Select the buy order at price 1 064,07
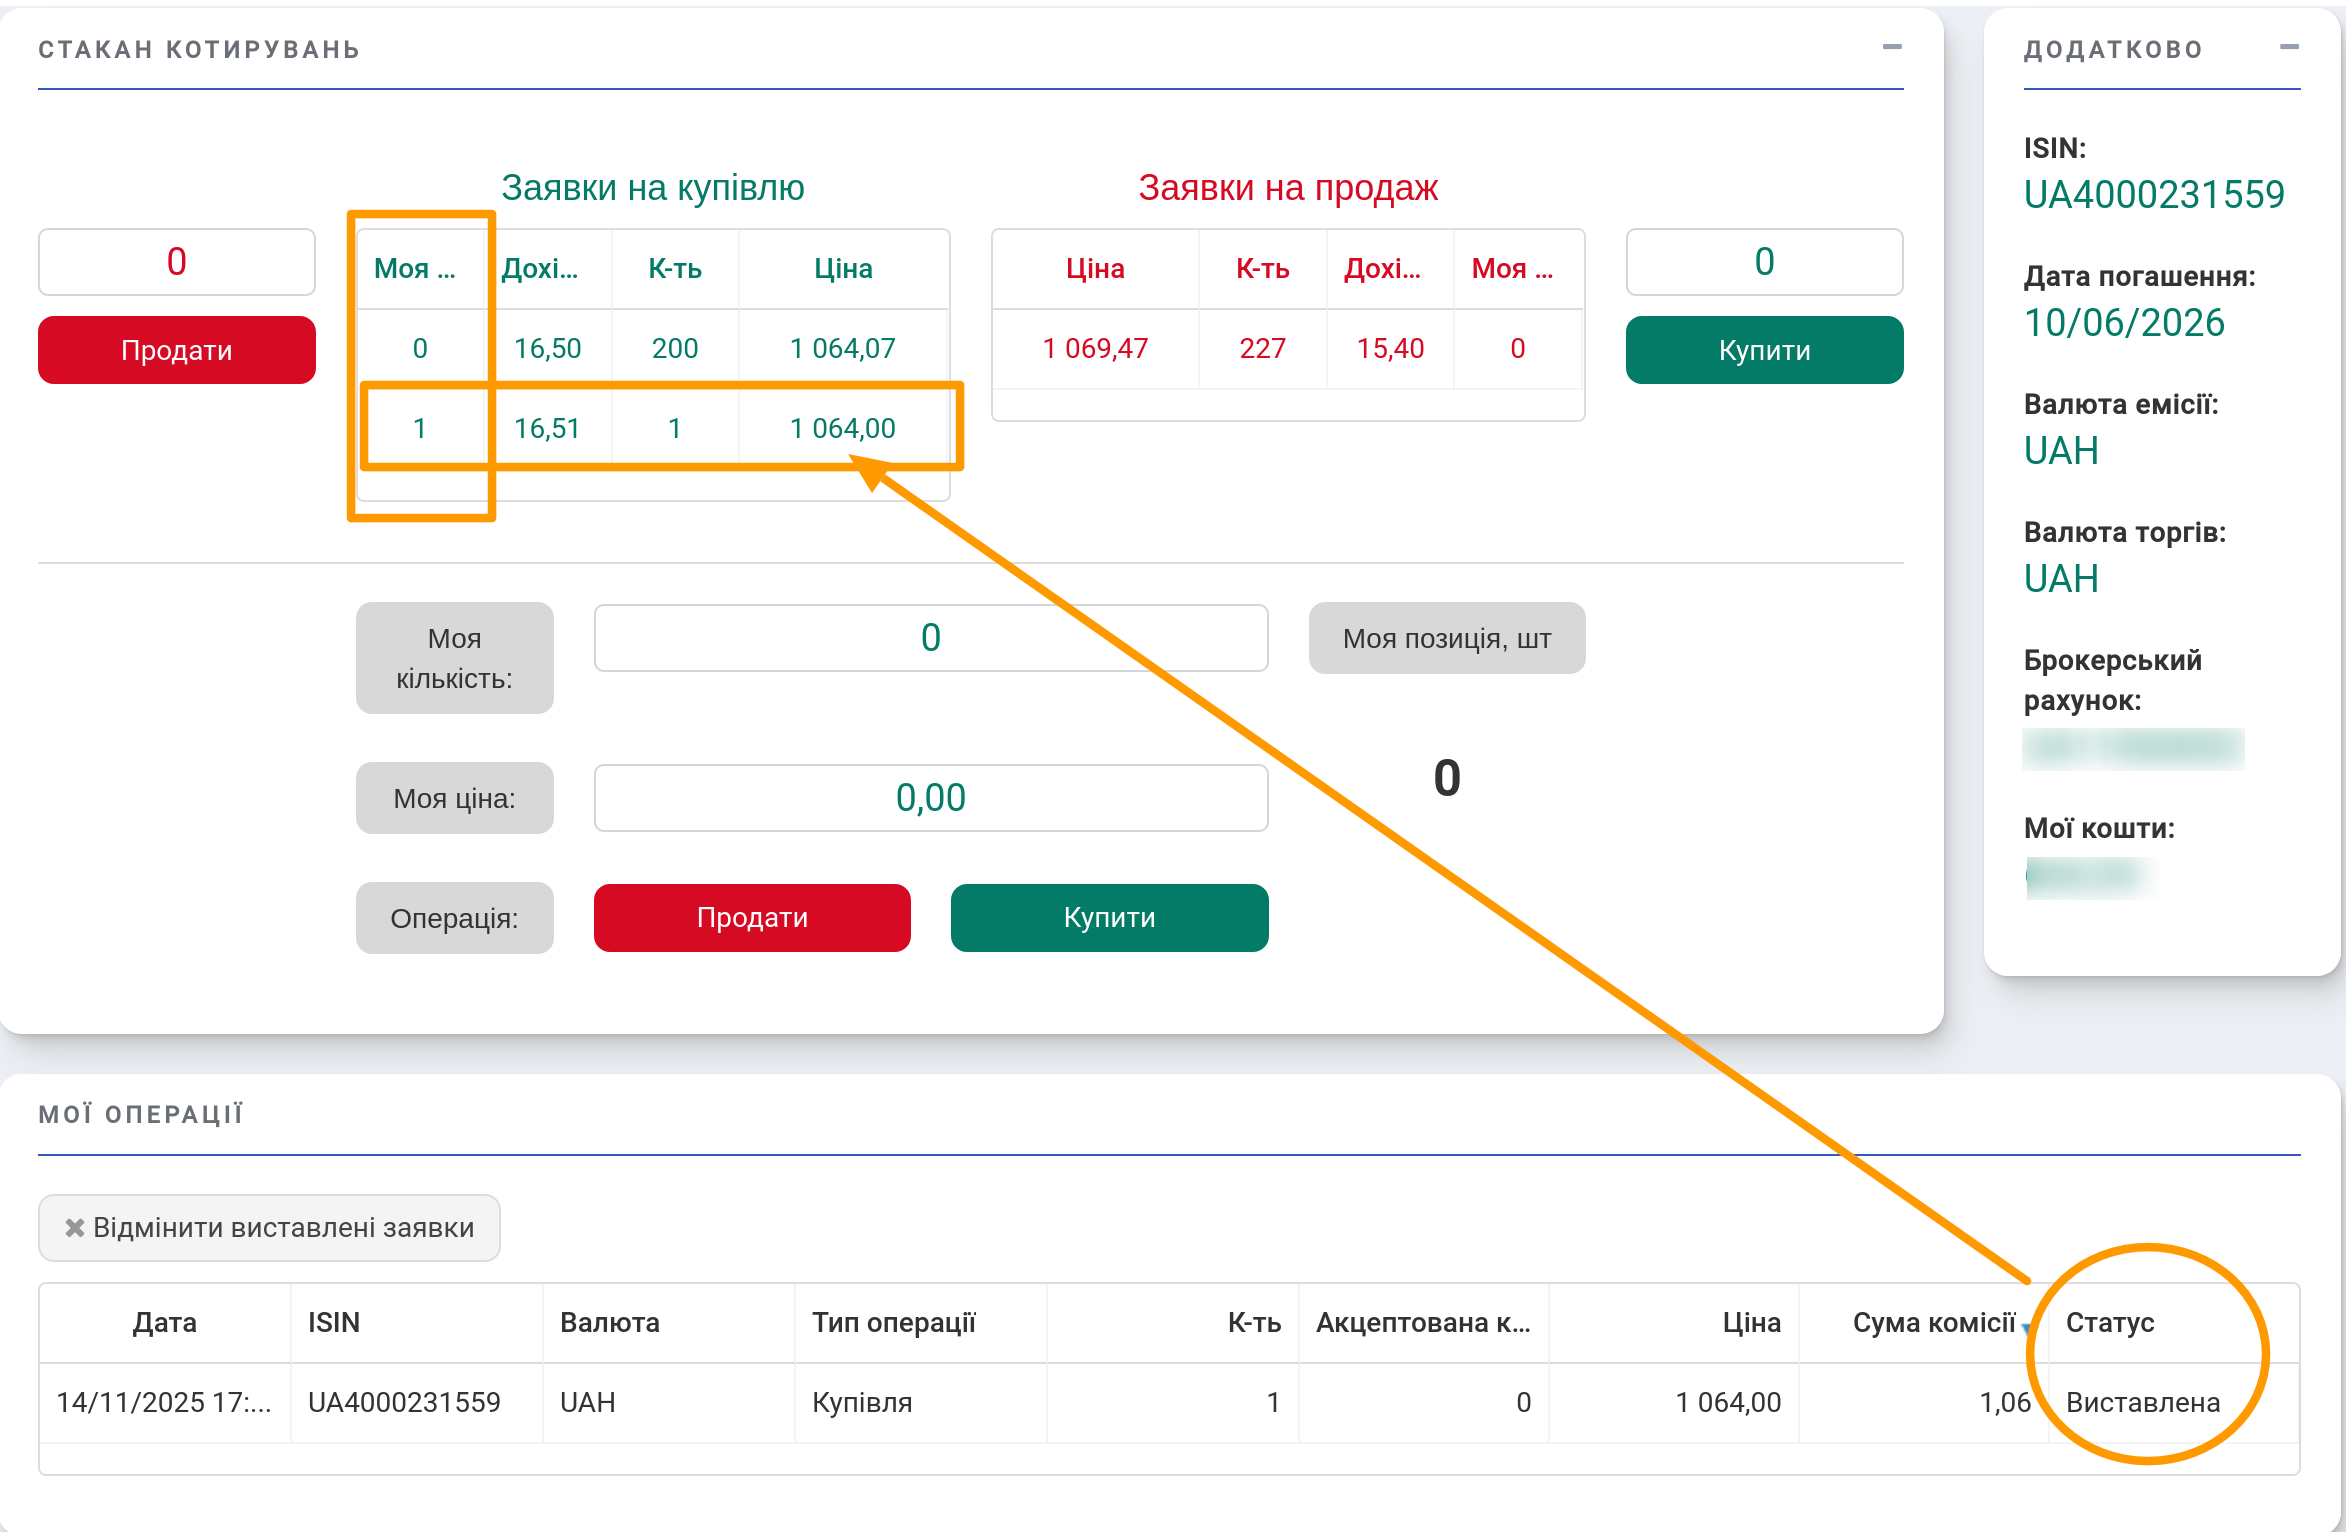2346x1532 pixels. click(842, 348)
